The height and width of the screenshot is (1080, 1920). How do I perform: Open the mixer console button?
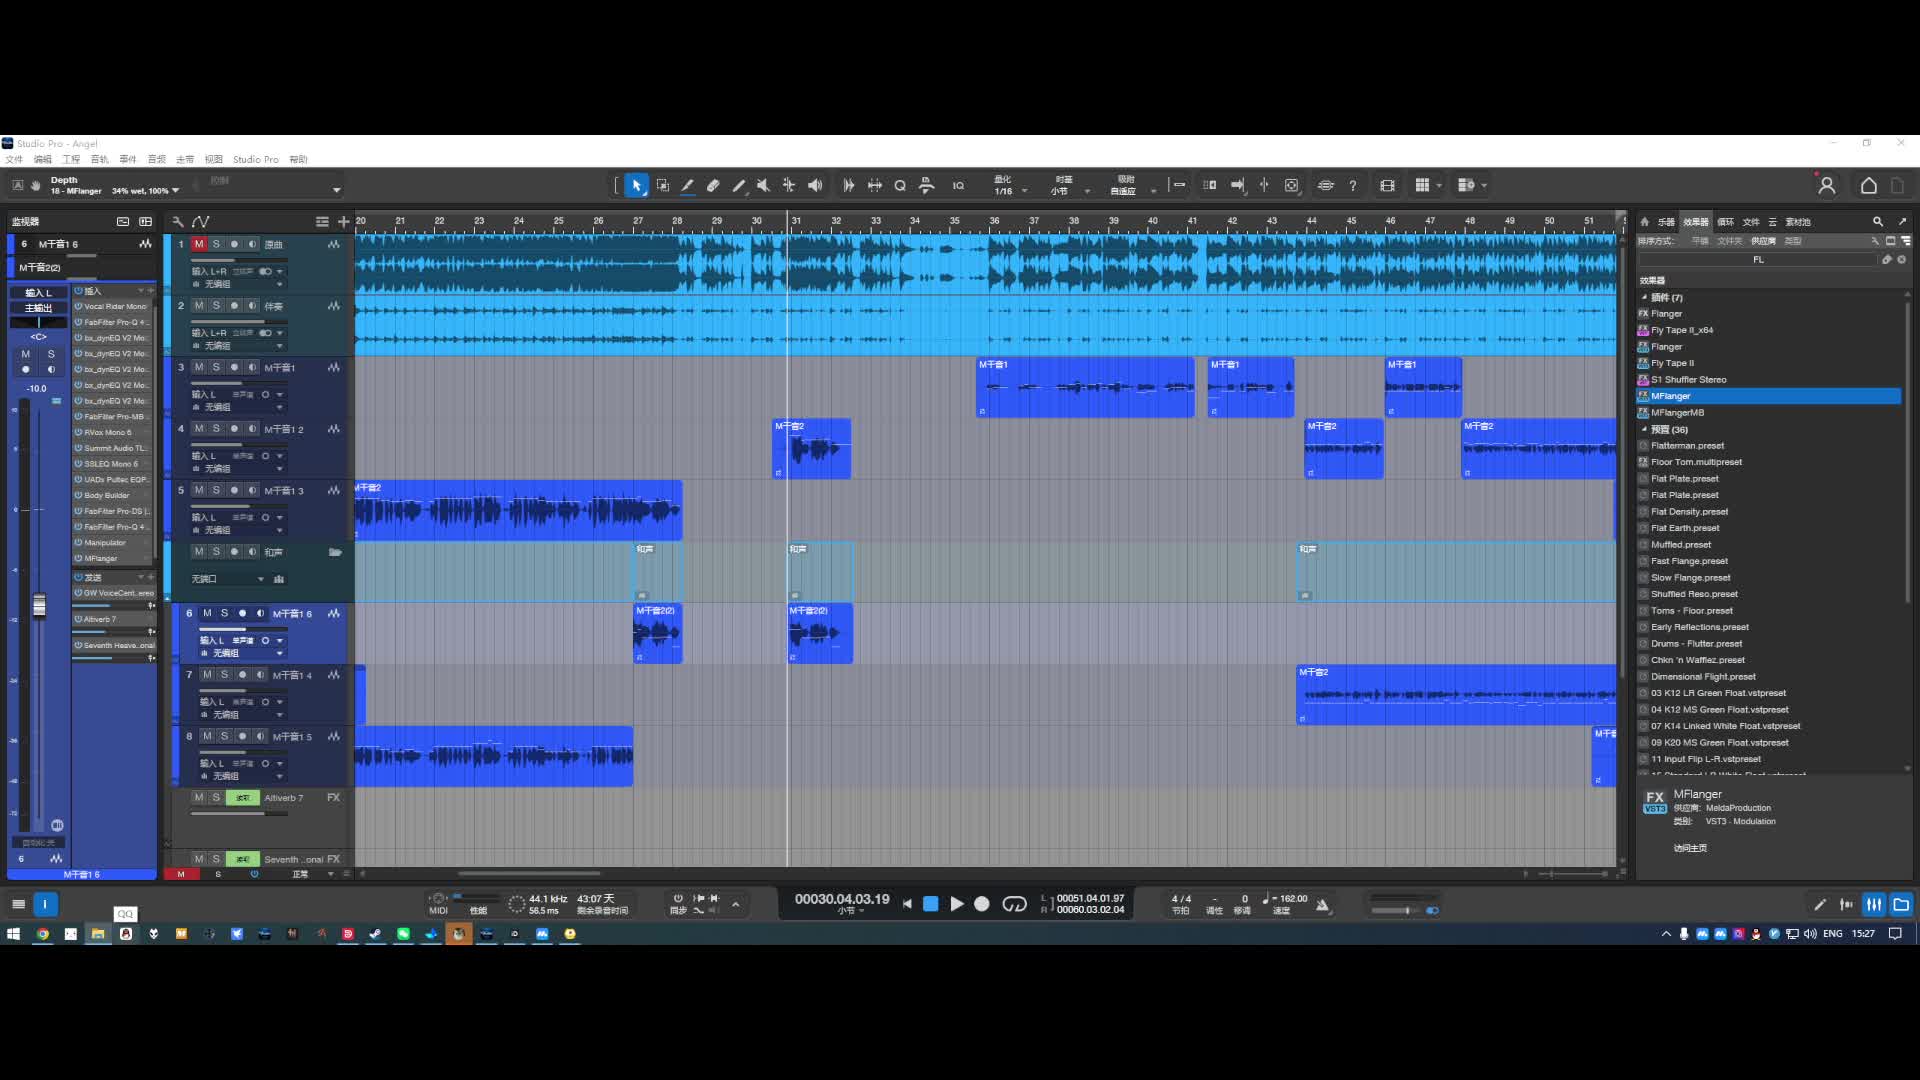click(1873, 904)
